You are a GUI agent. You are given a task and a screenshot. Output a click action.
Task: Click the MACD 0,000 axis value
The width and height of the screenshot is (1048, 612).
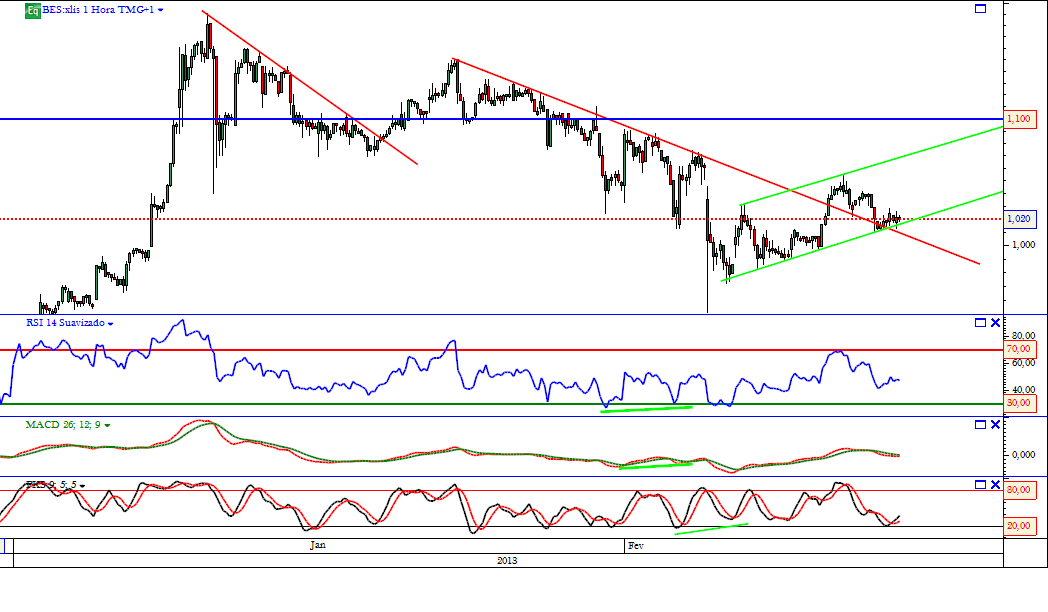(1023, 455)
